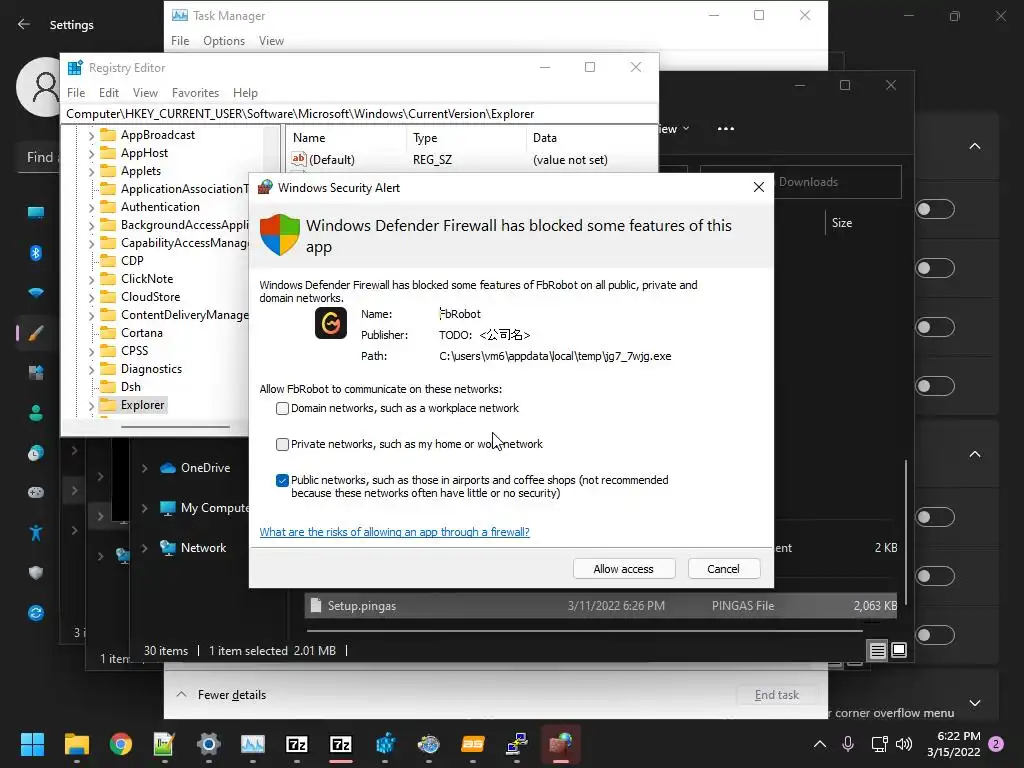1024x768 pixels.
Task: Expand AppBroadcast key in registry tree
Action: pyautogui.click(x=91, y=135)
